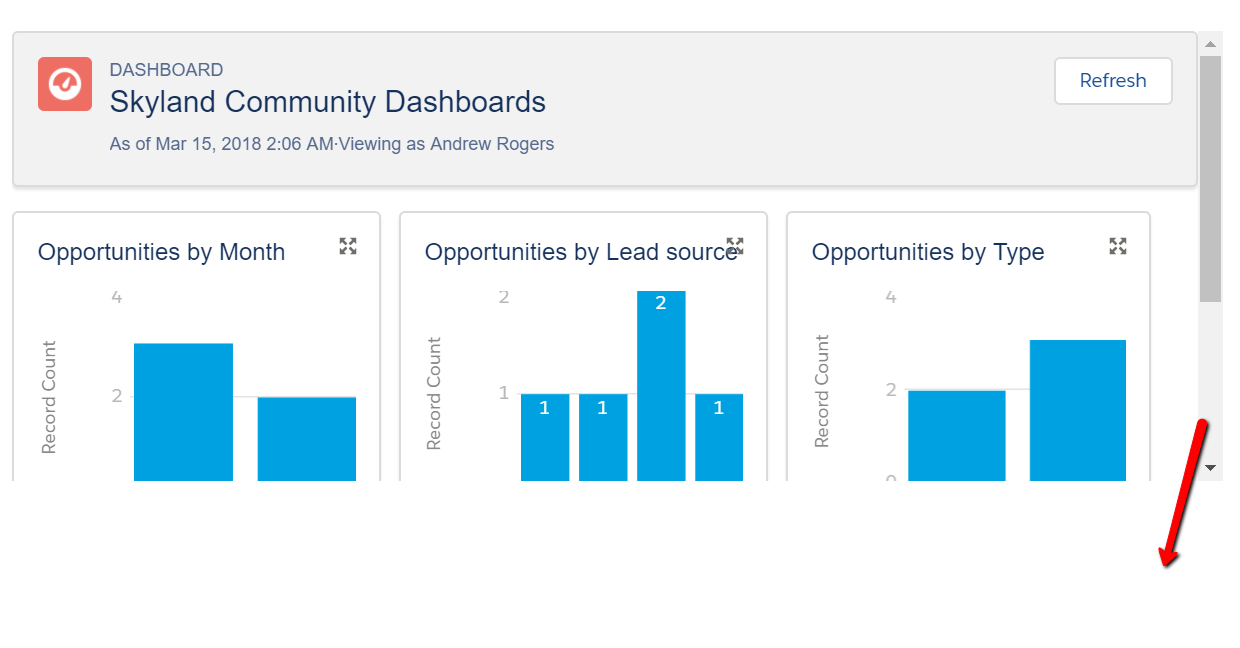Screen dimensions: 1240x648
Task: Click the taller bar in Opportunities by Type
Action: (1077, 410)
